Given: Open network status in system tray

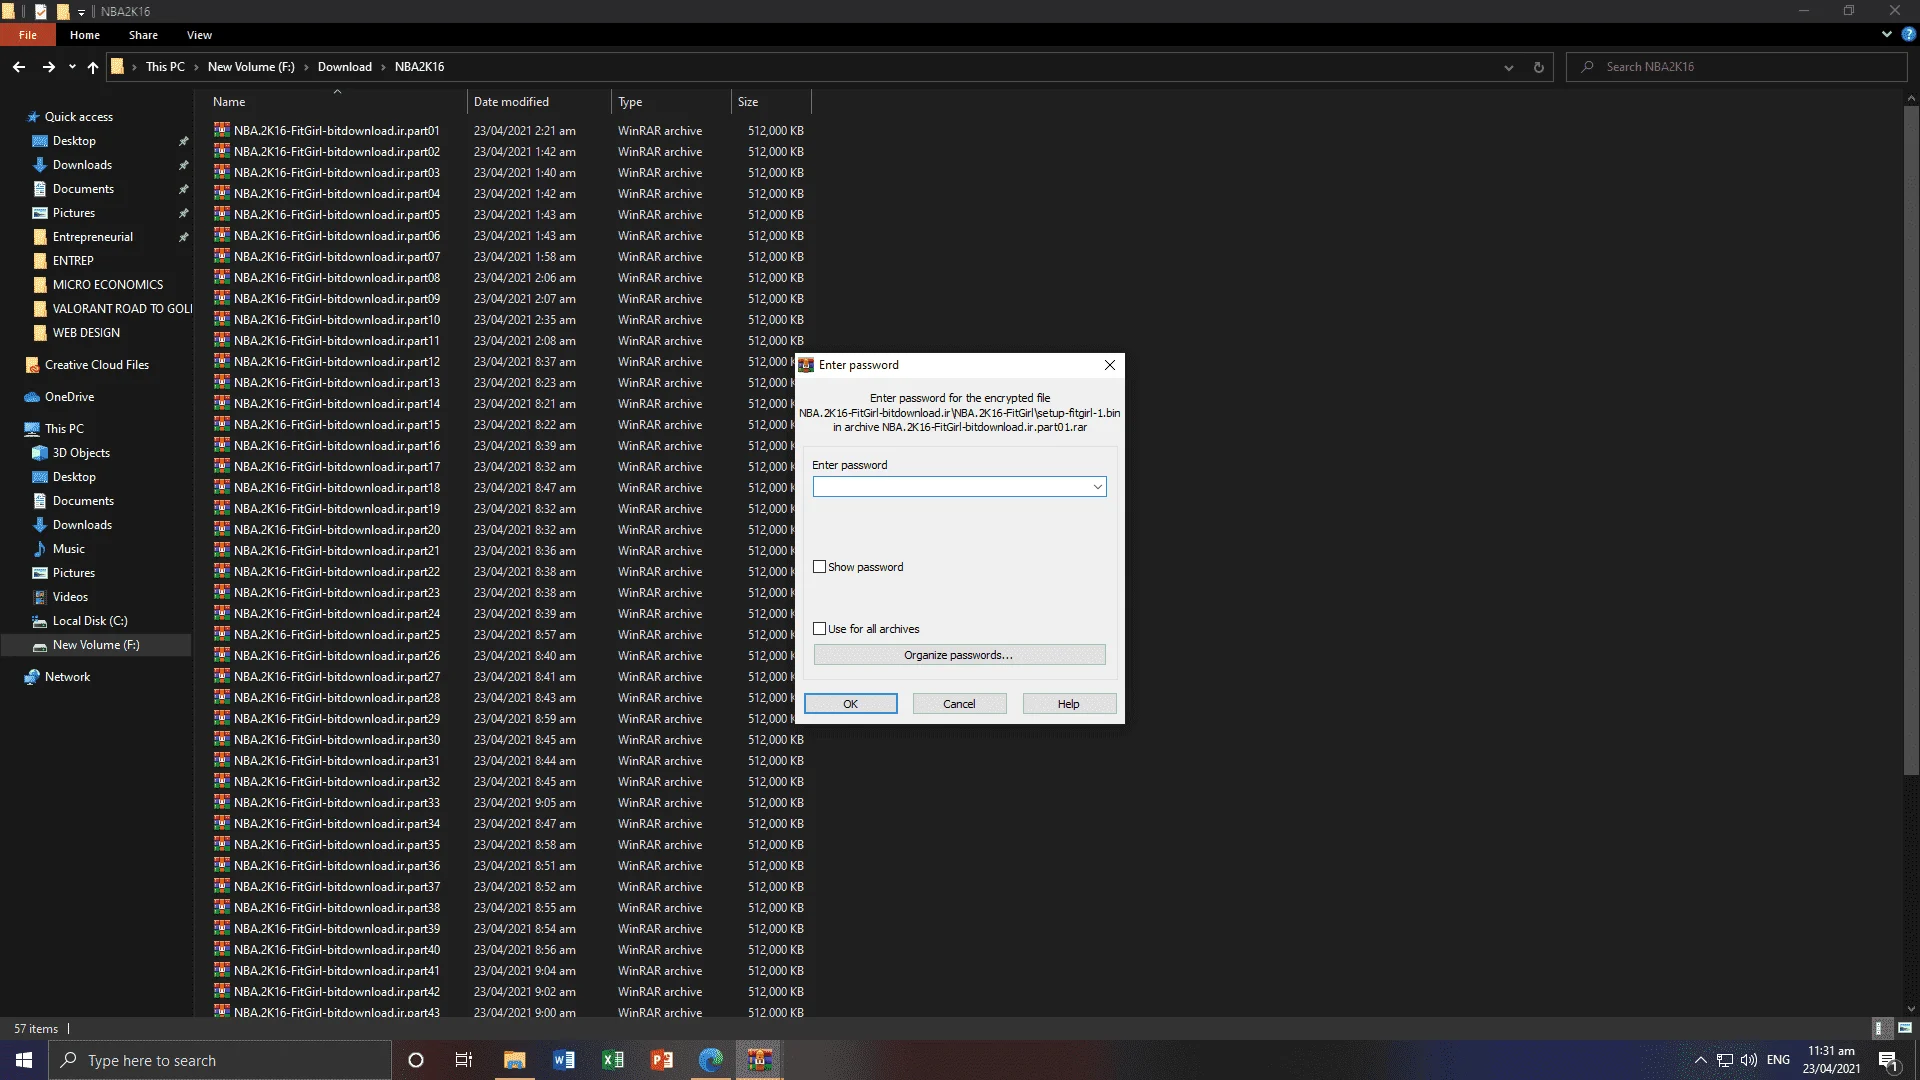Looking at the screenshot, I should click(x=1725, y=1060).
